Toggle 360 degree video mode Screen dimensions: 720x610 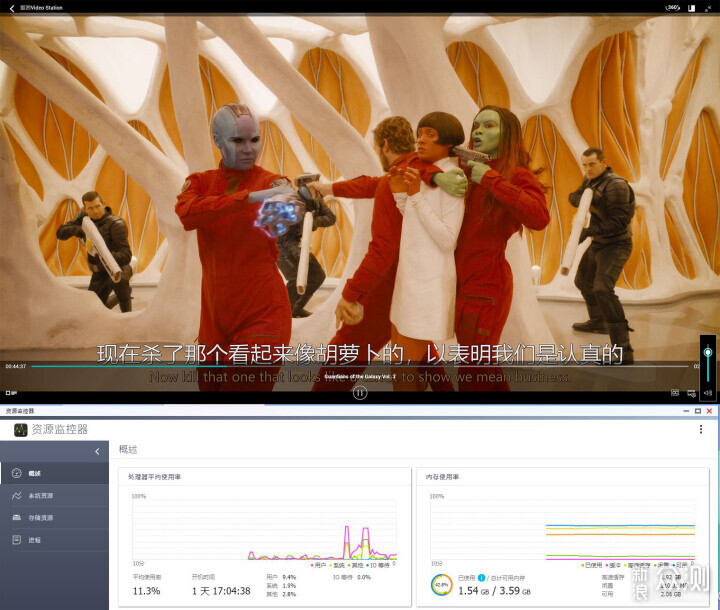point(673,8)
